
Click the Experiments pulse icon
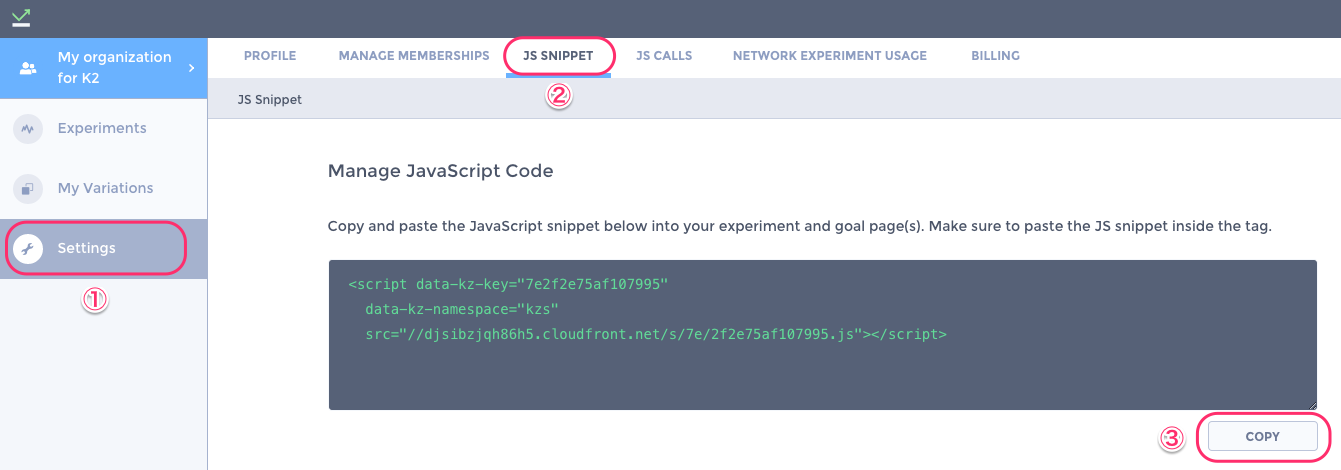click(28, 129)
